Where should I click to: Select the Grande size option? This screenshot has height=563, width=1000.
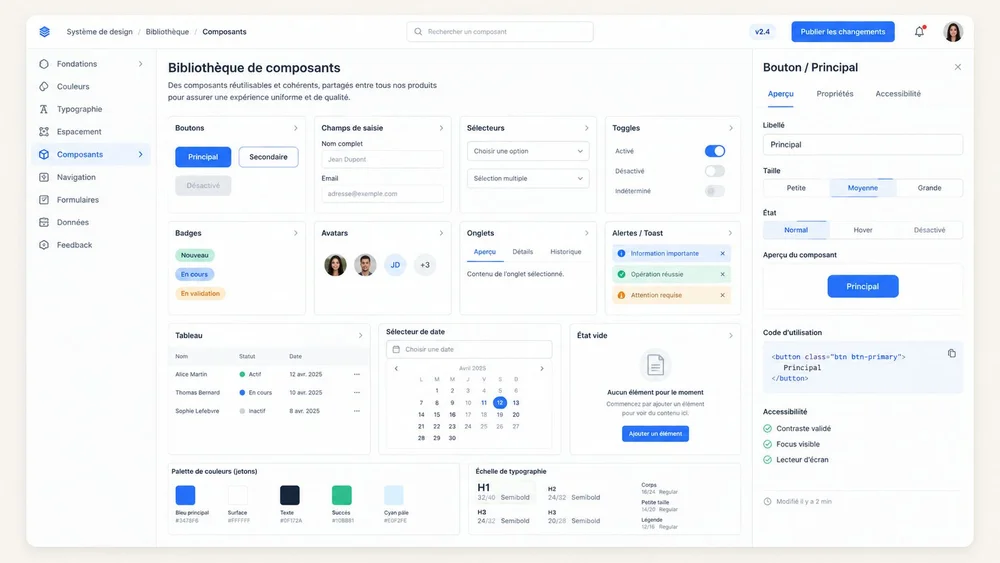[929, 188]
